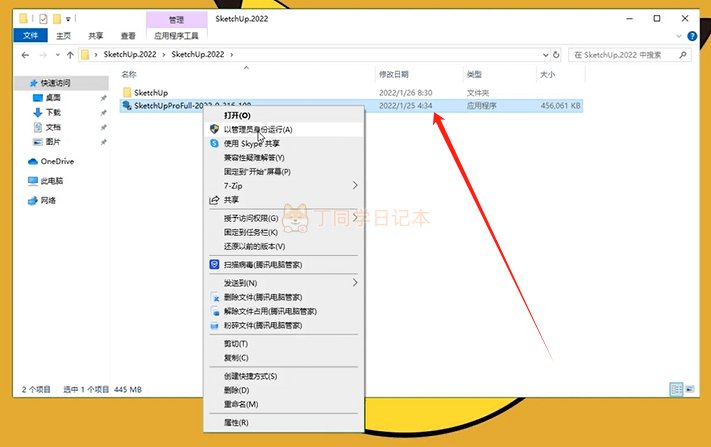Select the SketchUpProFull installer file

(351, 106)
